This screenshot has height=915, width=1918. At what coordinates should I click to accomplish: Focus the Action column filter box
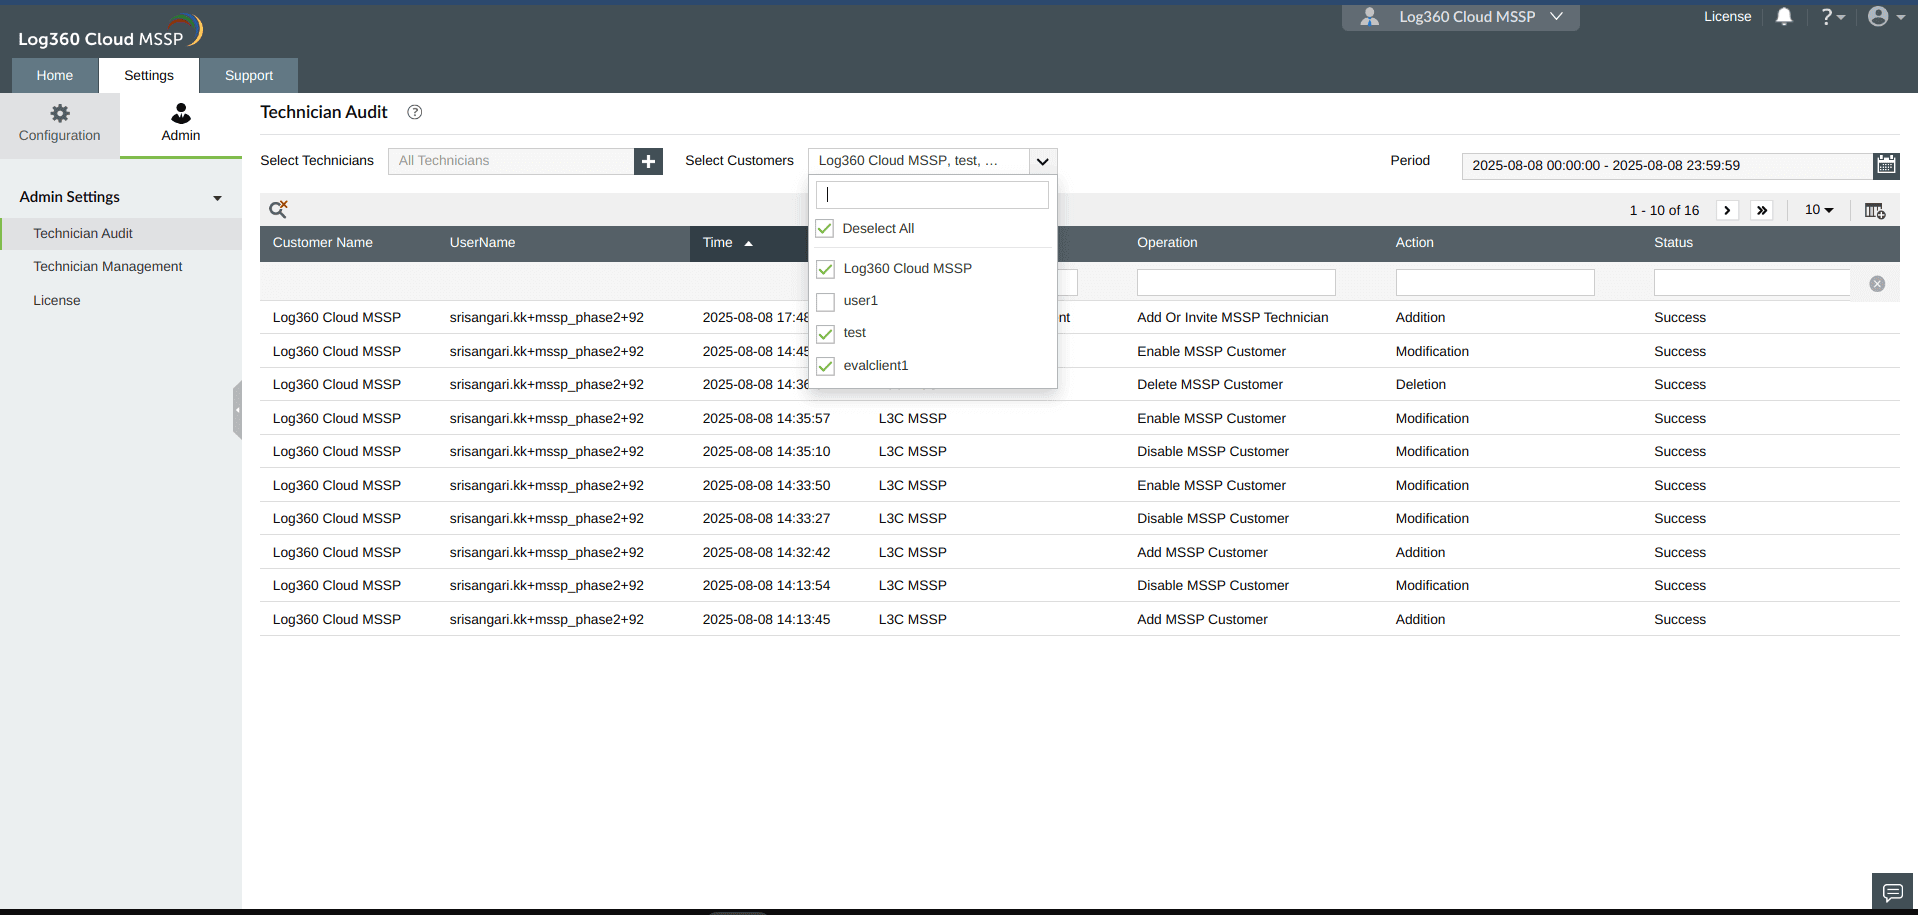pos(1495,283)
